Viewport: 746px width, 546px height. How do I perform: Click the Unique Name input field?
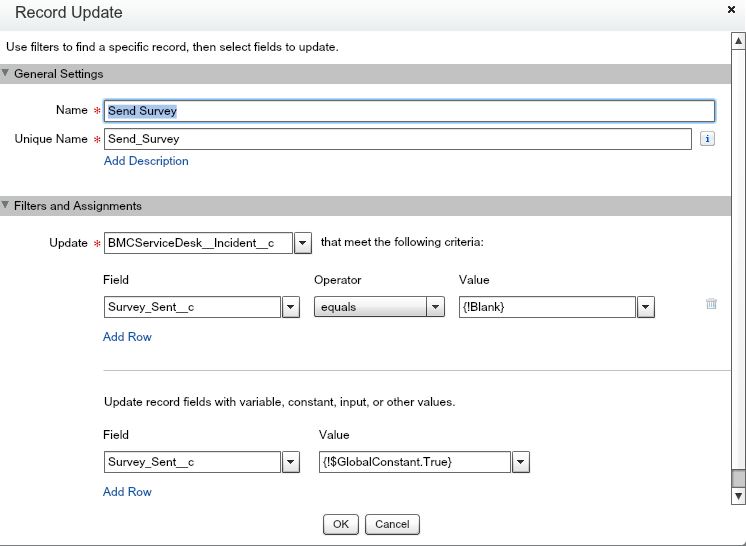pyautogui.click(x=397, y=139)
